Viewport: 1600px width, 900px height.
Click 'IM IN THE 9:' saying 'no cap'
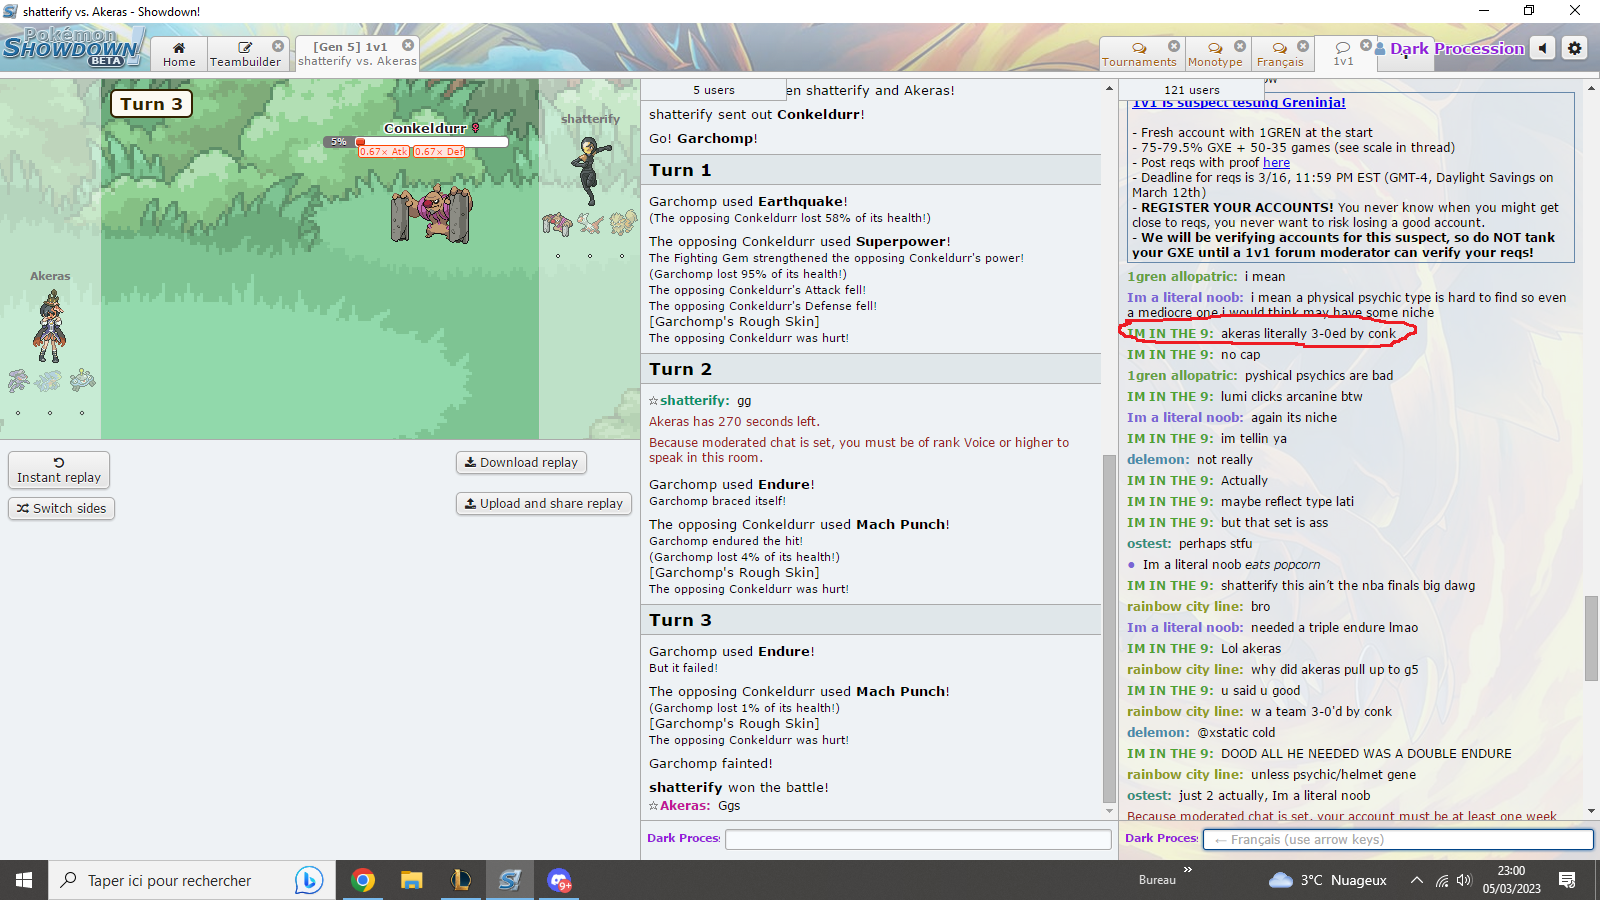click(x=1170, y=354)
